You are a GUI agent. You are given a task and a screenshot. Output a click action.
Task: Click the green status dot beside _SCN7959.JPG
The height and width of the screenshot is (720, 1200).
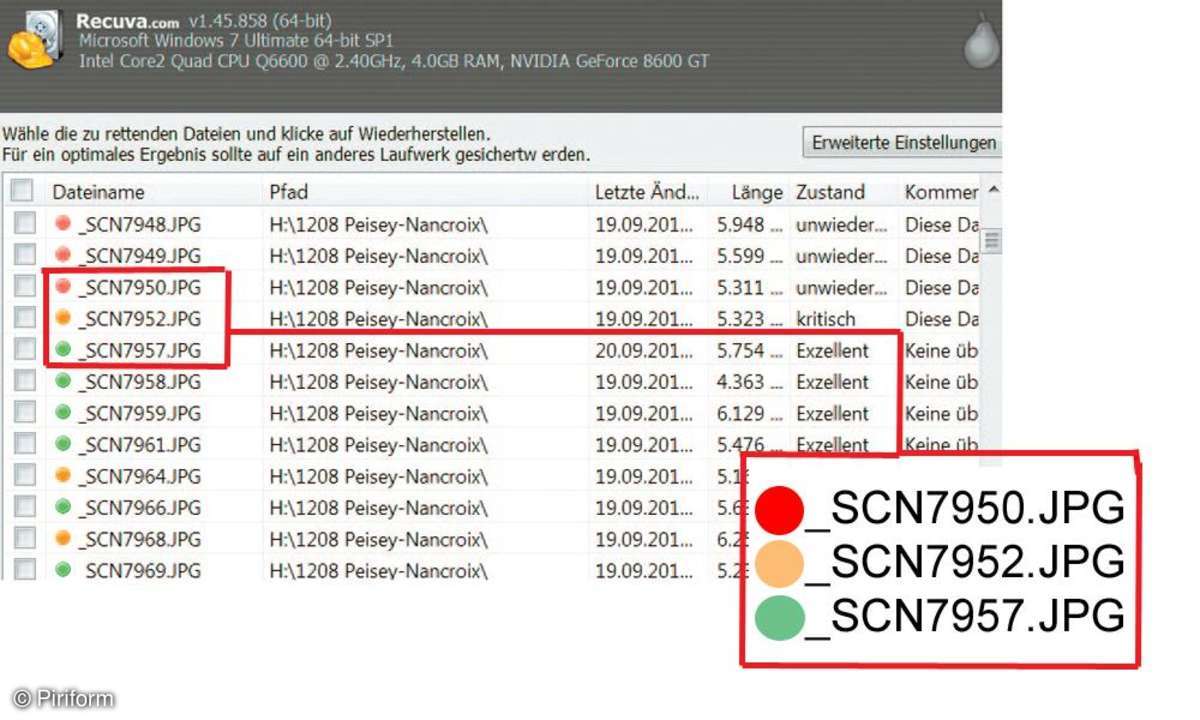[63, 413]
